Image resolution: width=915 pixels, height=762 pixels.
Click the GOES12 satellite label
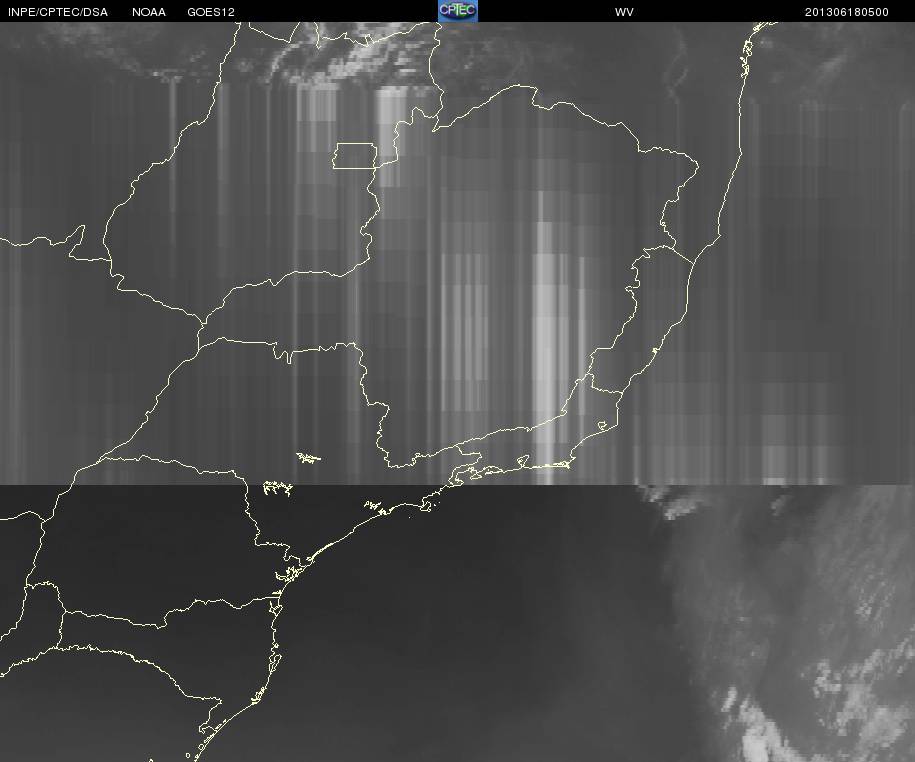coord(211,12)
